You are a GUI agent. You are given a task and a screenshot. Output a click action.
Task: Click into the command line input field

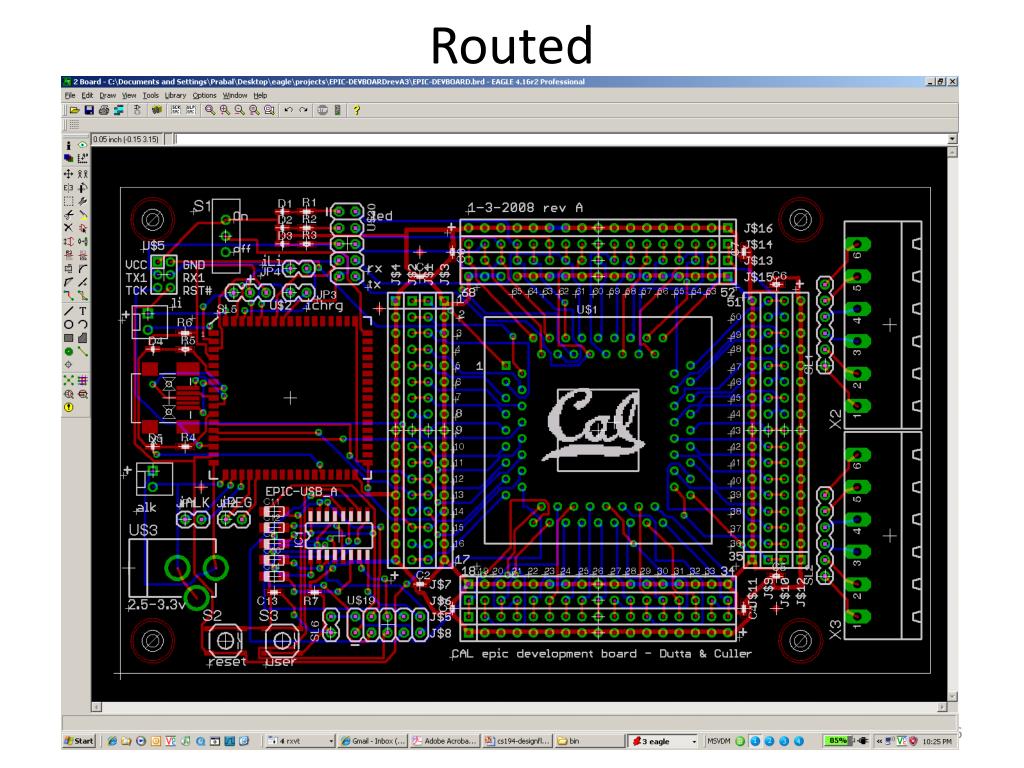(562, 139)
